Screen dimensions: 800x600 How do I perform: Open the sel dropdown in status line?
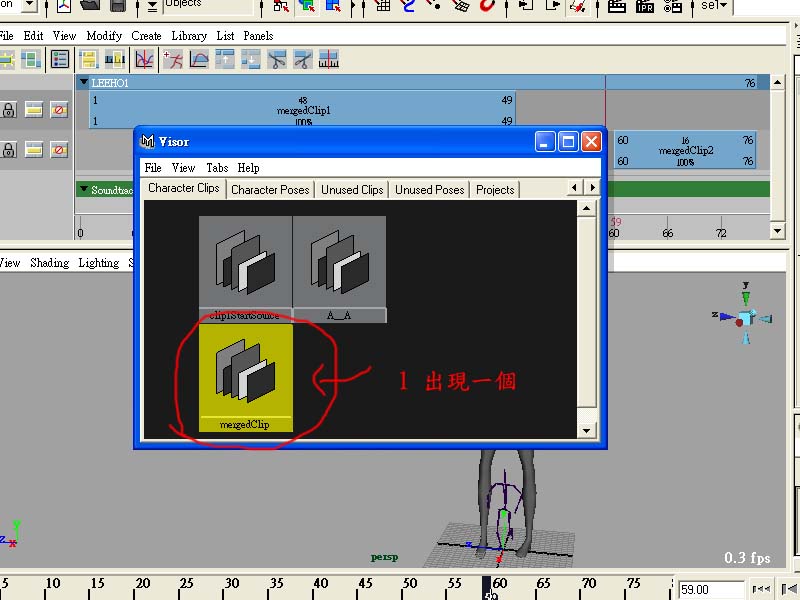[714, 6]
